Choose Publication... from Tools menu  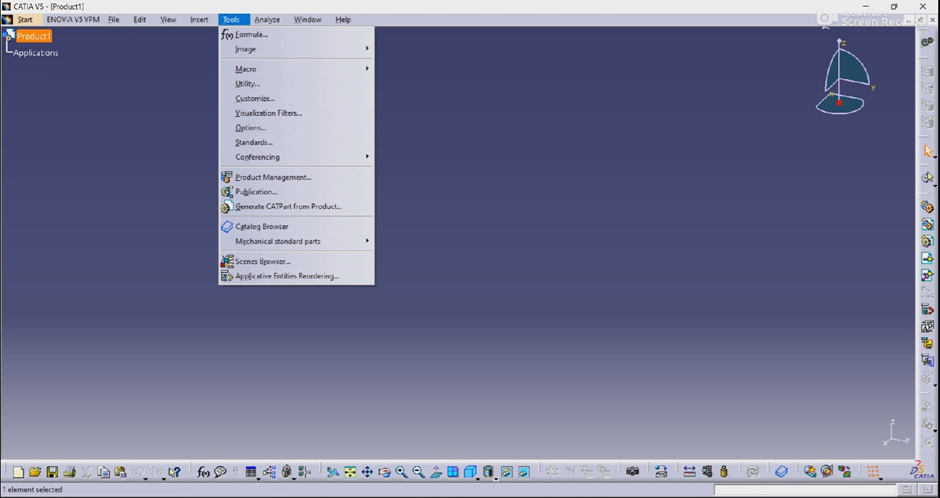(297, 192)
